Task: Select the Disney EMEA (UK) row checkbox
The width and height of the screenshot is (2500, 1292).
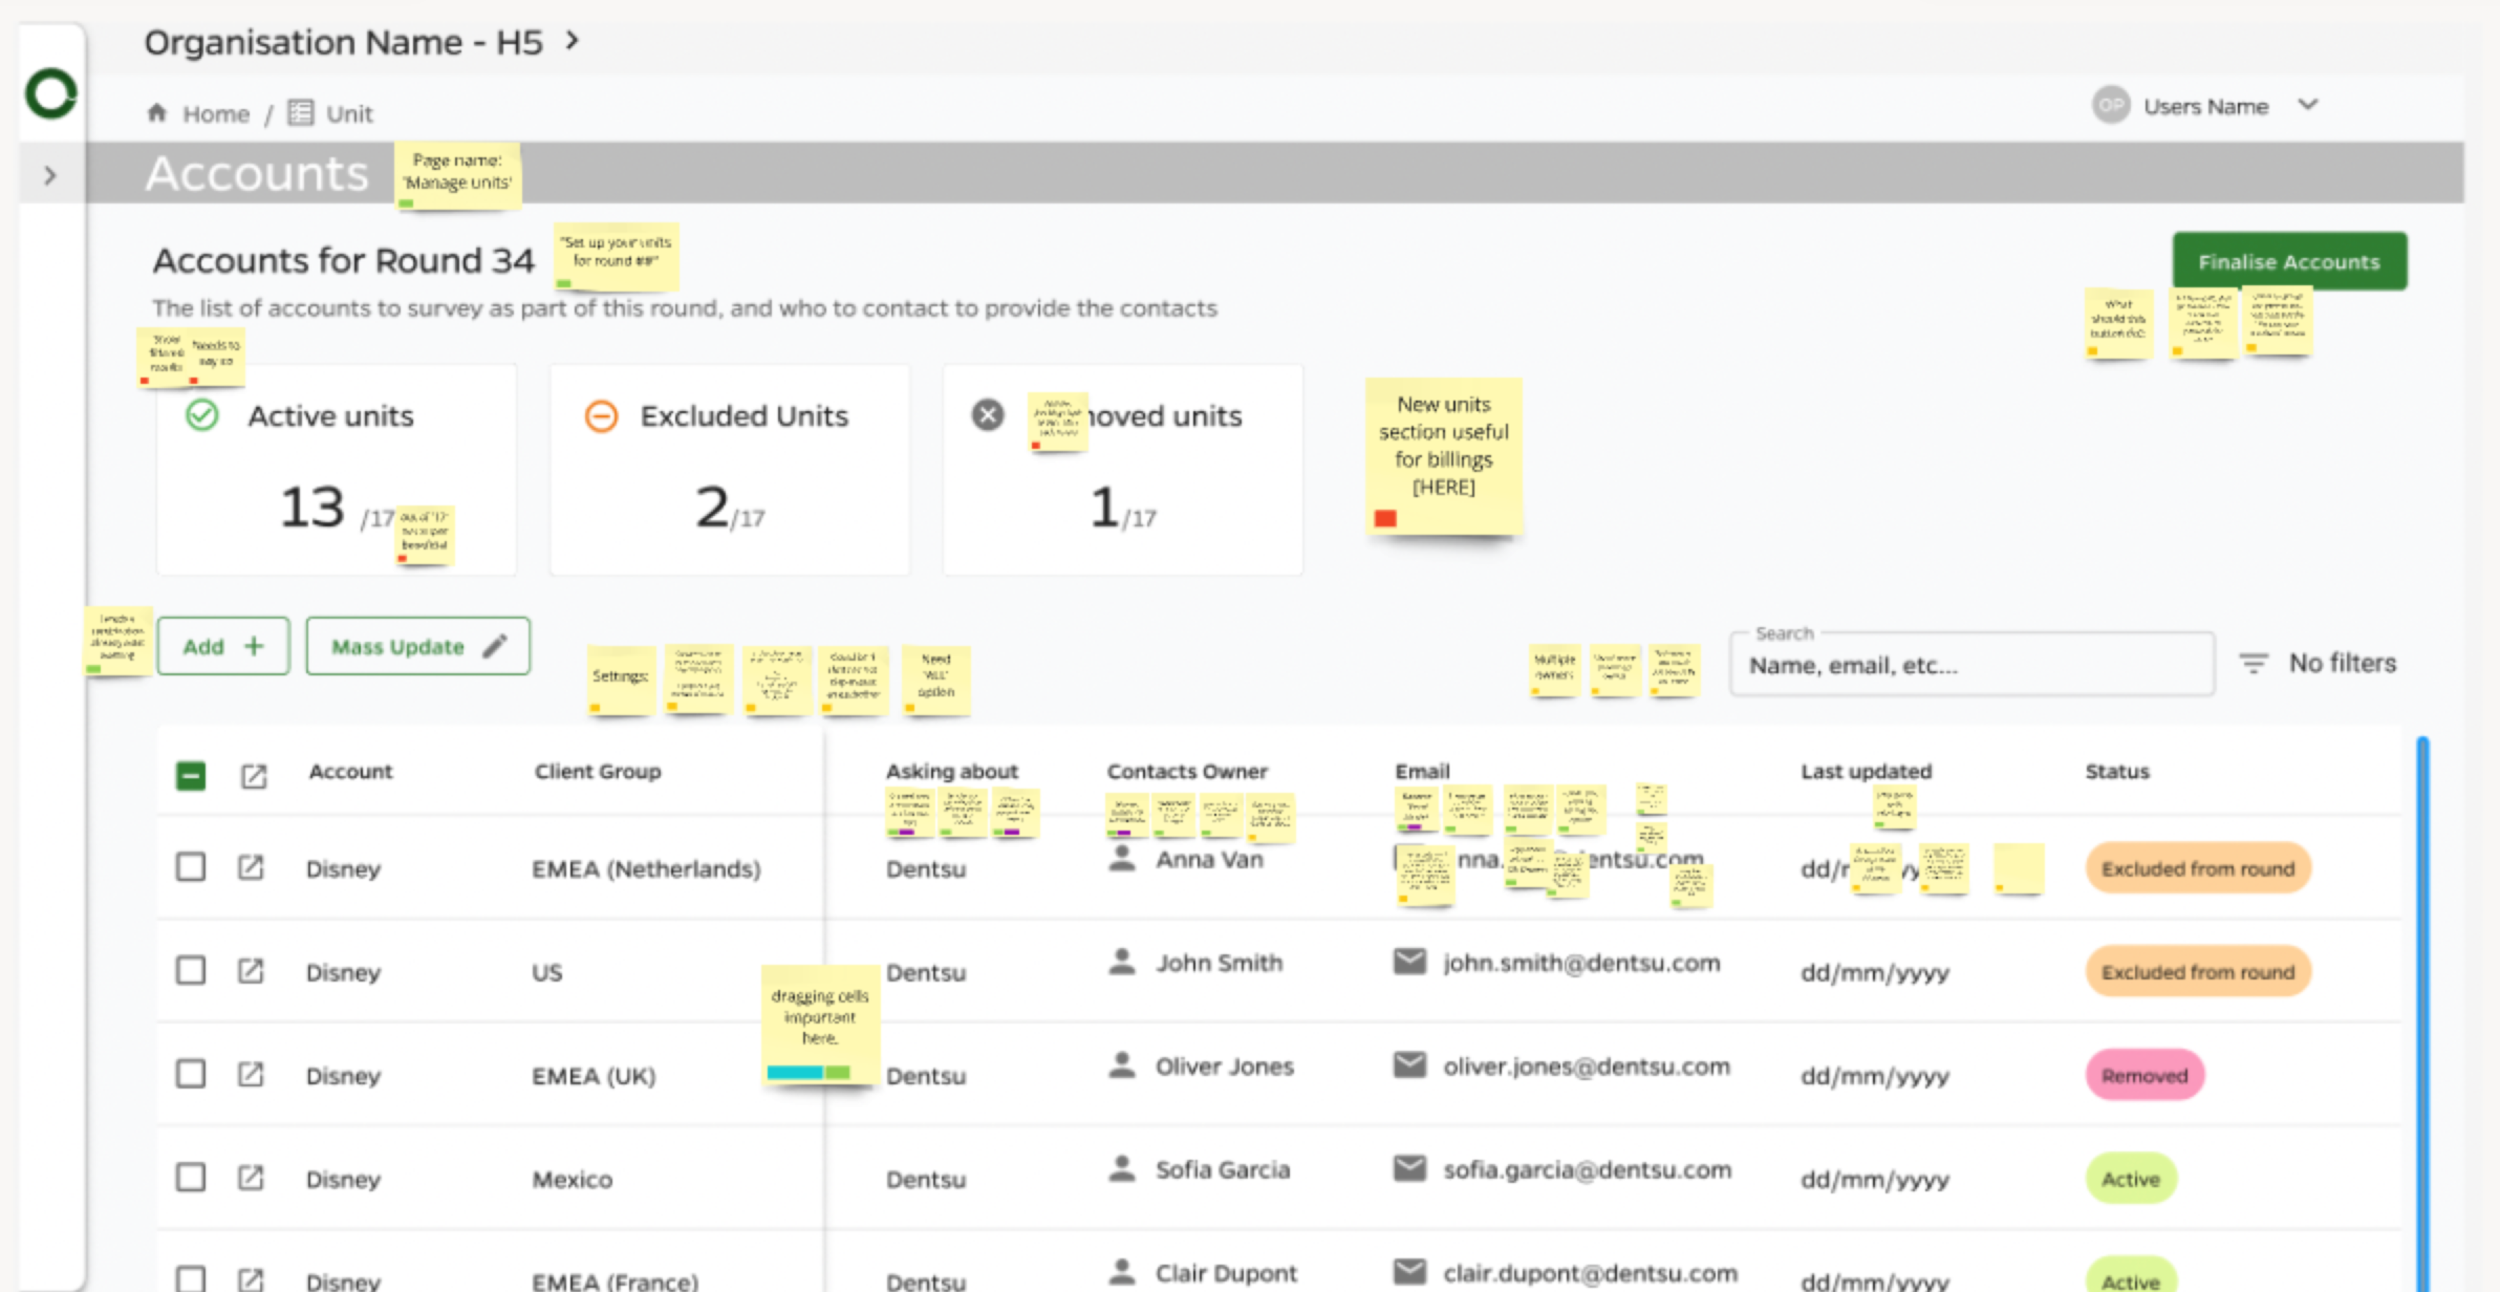Action: (191, 1073)
